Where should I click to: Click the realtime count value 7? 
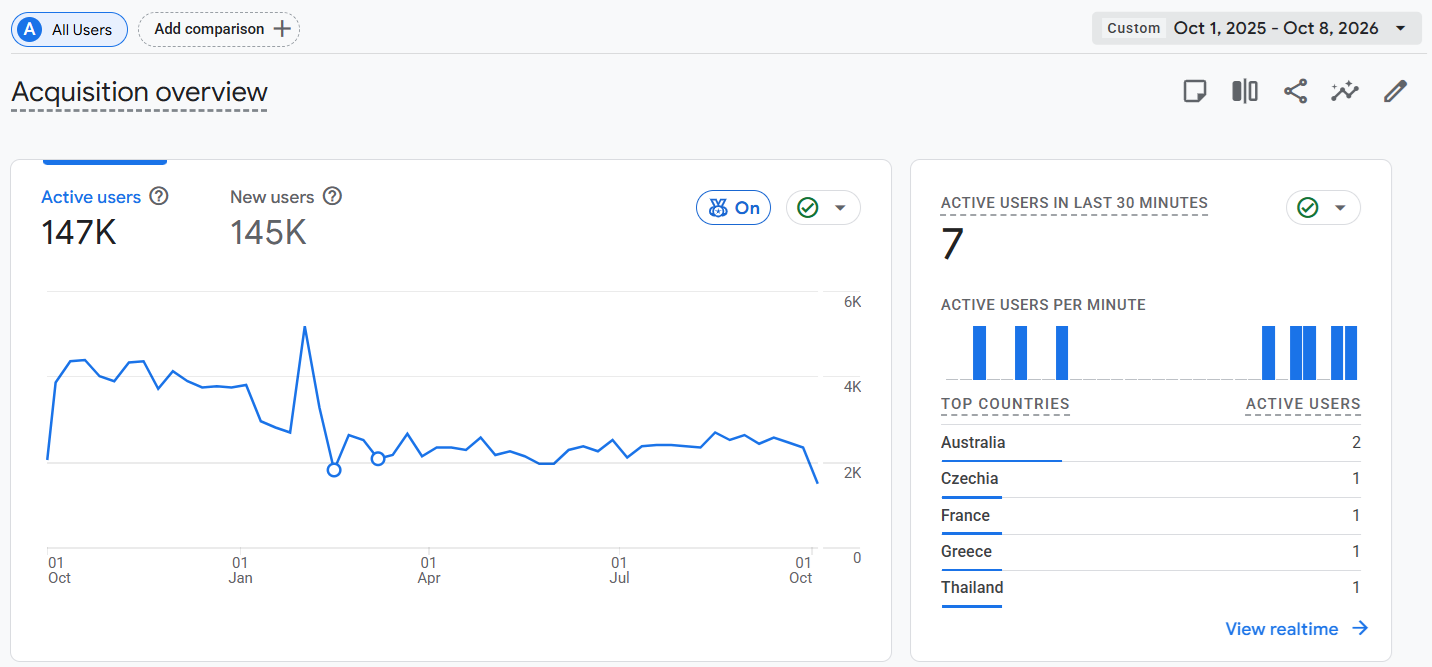click(952, 245)
